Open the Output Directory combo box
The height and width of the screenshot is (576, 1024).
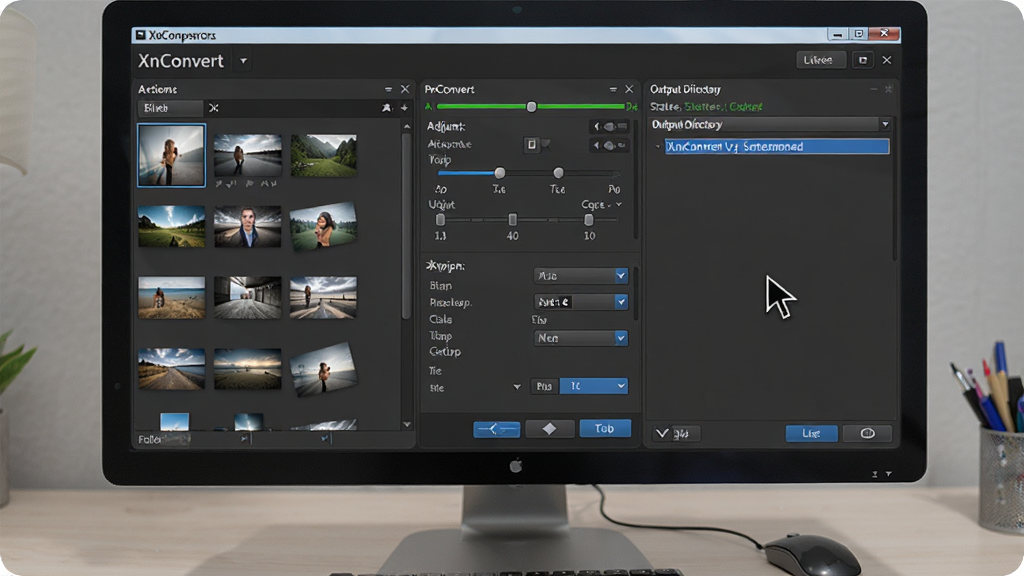(771, 124)
